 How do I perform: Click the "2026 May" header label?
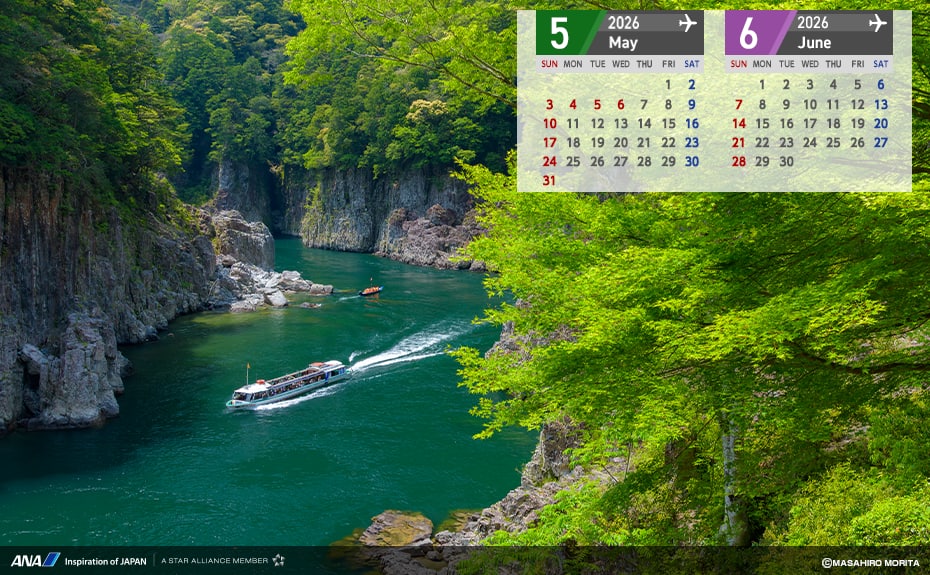[623, 33]
